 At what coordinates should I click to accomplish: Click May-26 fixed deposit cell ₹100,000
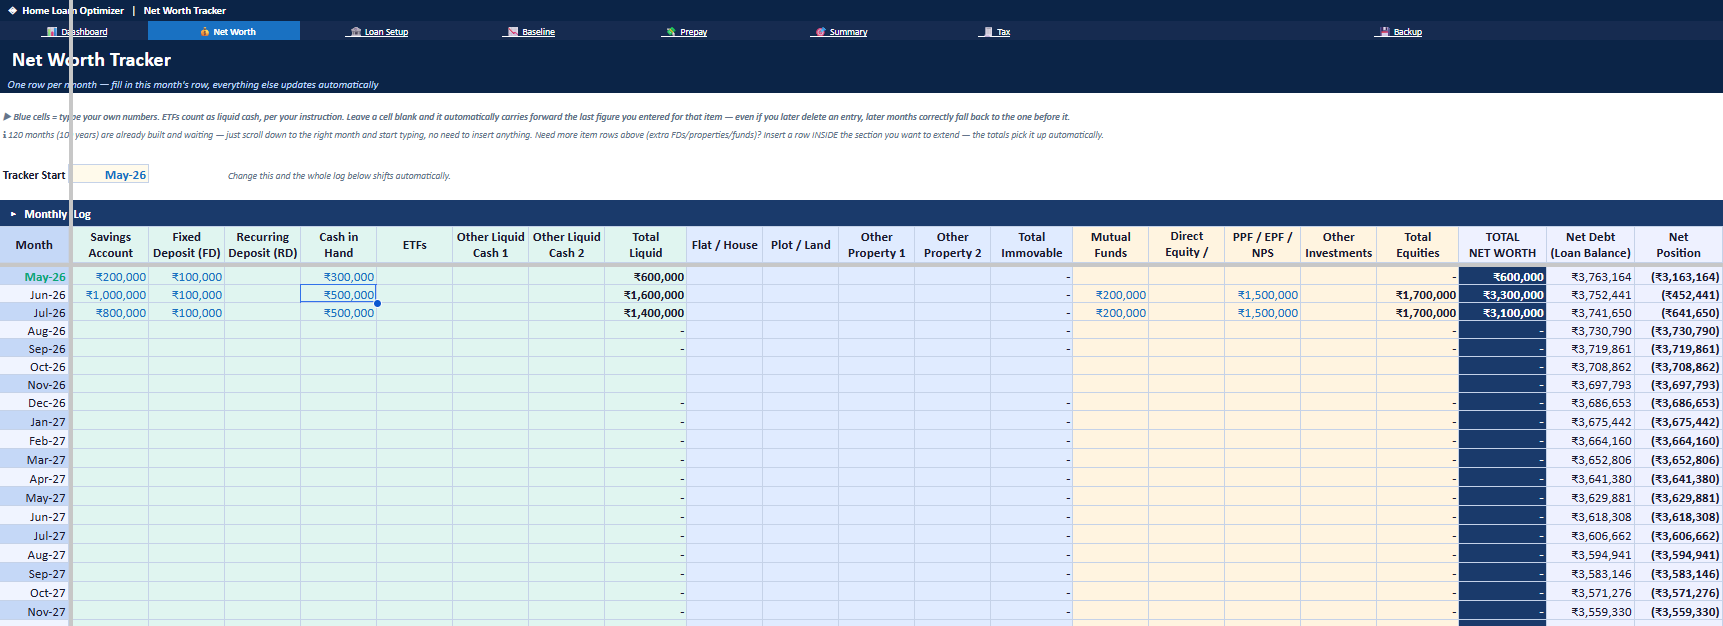186,277
